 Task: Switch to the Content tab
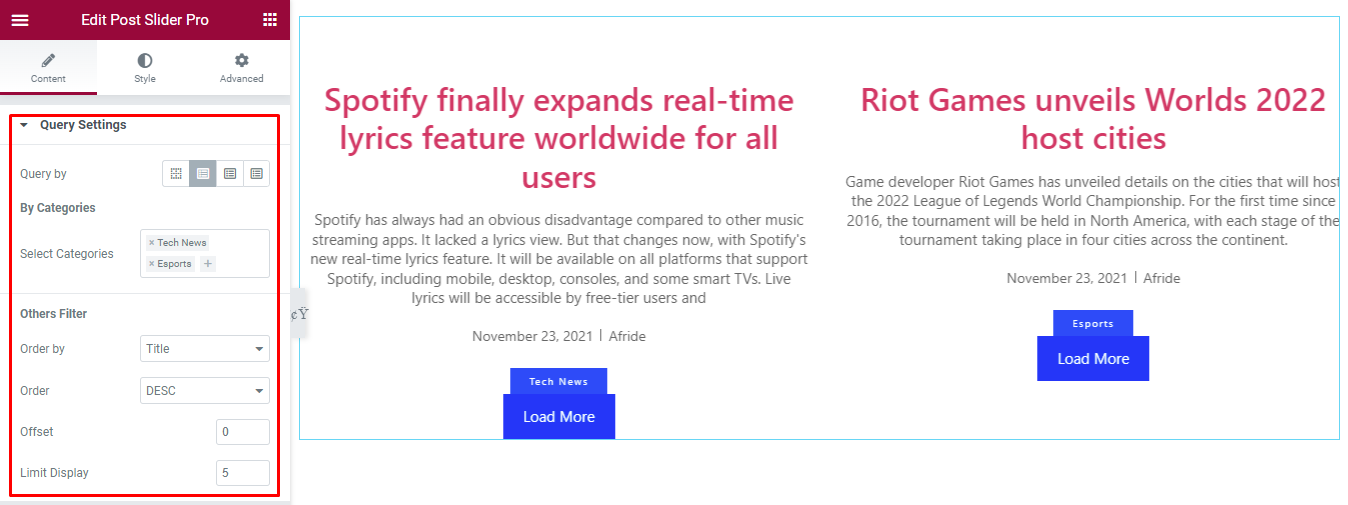click(48, 68)
